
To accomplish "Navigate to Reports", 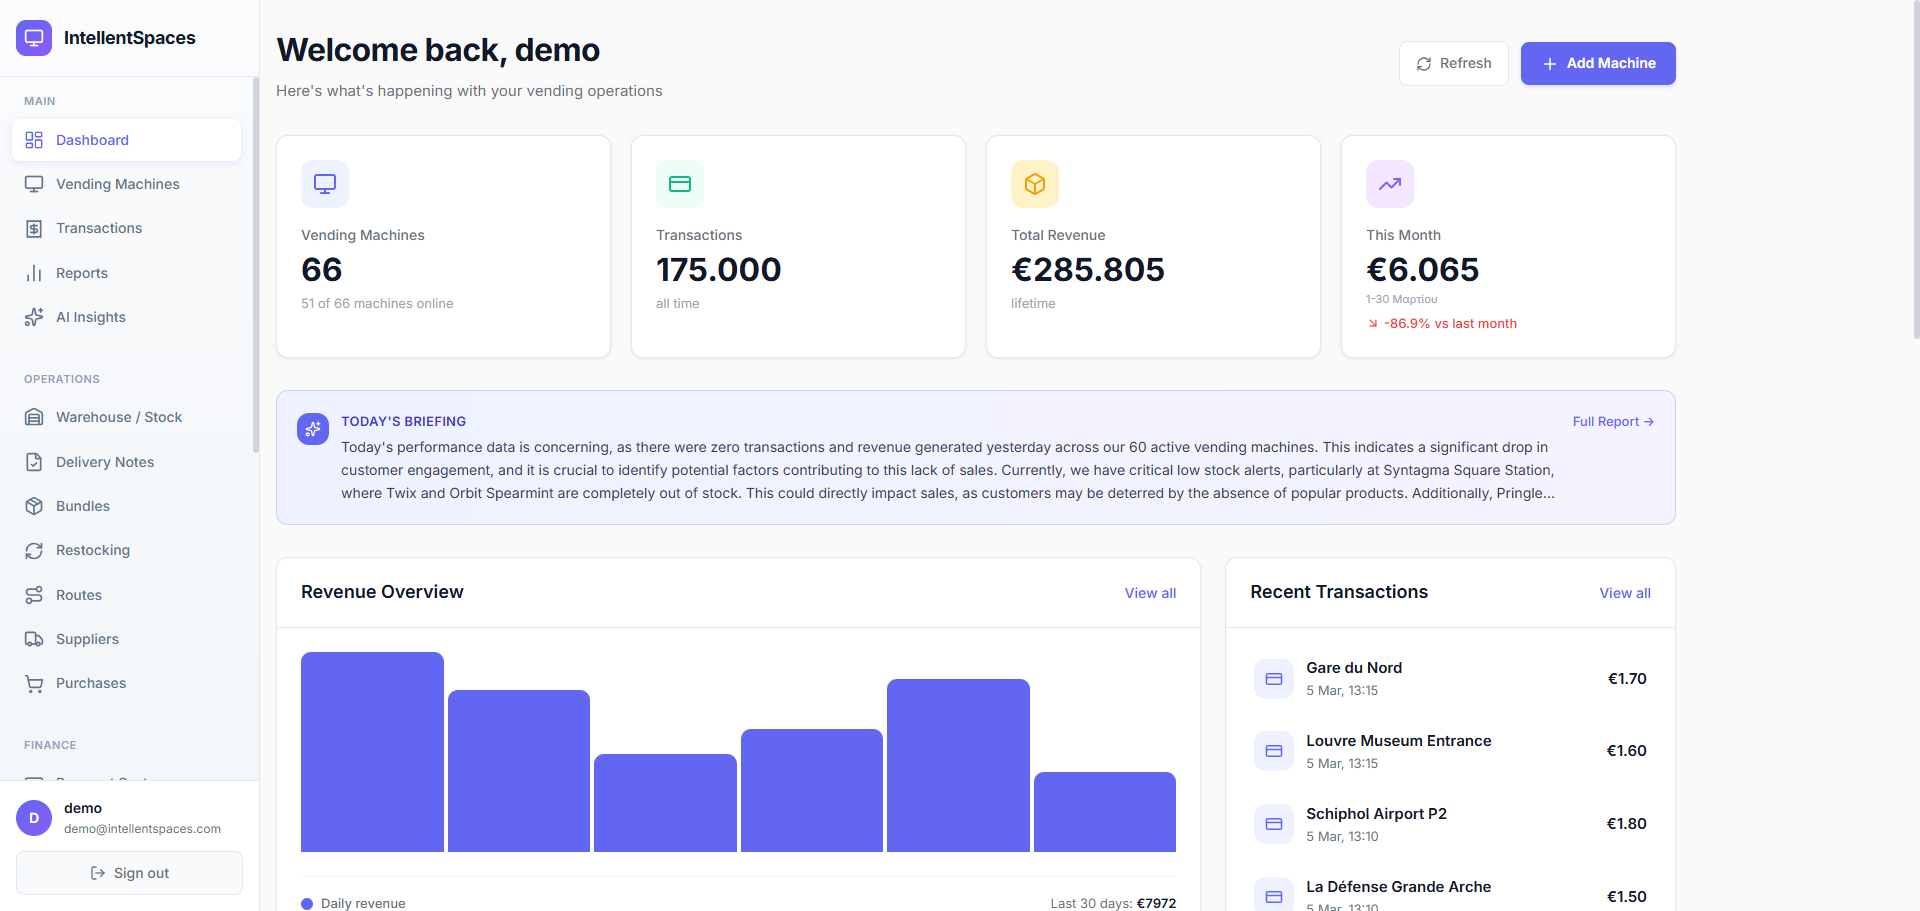I will [x=127, y=273].
